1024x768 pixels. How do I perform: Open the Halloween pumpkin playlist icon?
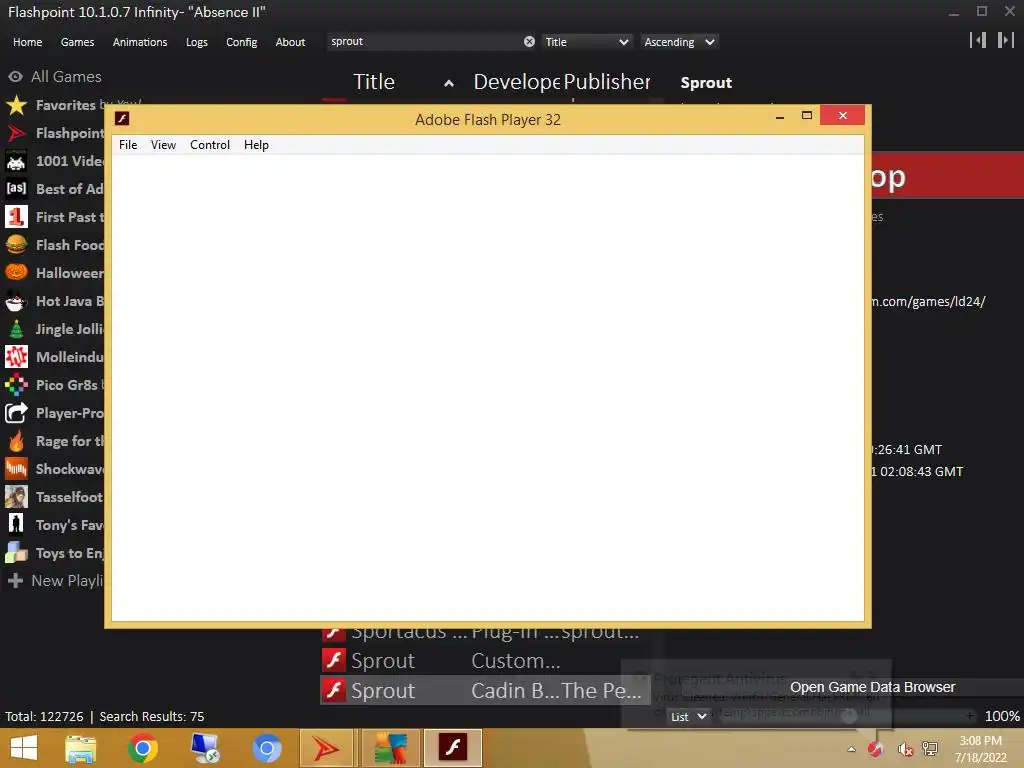[x=16, y=272]
